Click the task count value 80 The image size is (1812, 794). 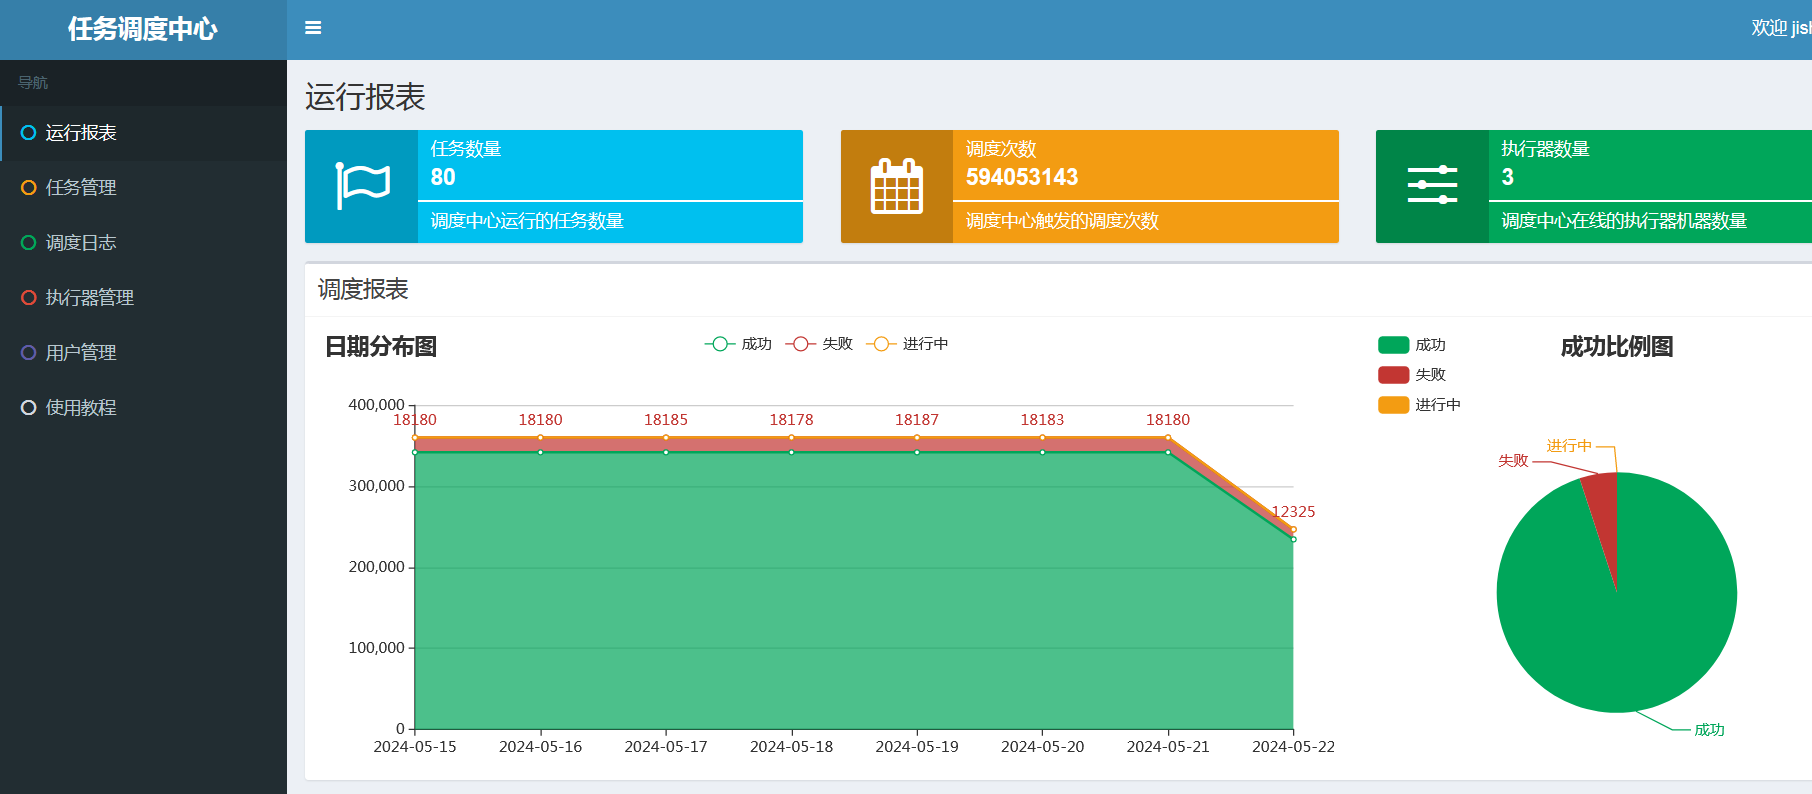click(443, 177)
